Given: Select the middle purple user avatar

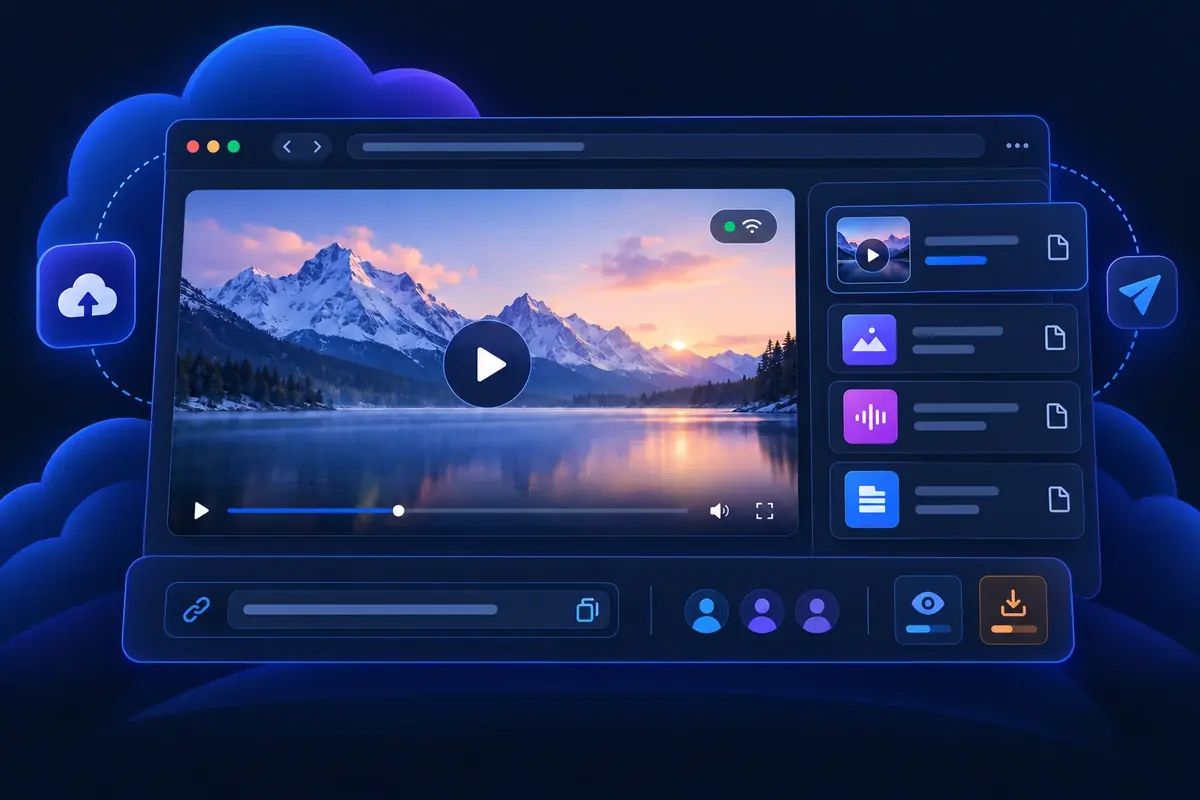Looking at the screenshot, I should tap(762, 610).
